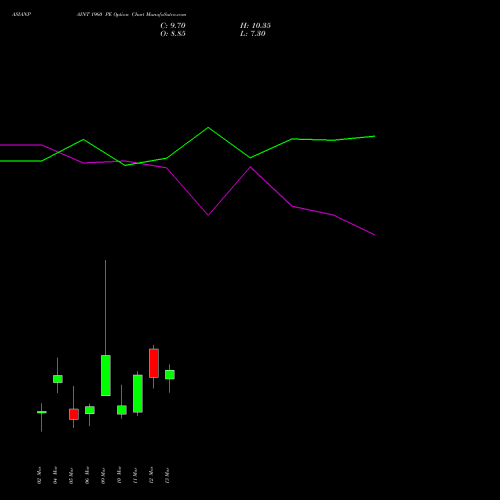Image resolution: width=500 pixels, height=500 pixels.
Task: Click the 11 Mar date label
Action: 135,475
